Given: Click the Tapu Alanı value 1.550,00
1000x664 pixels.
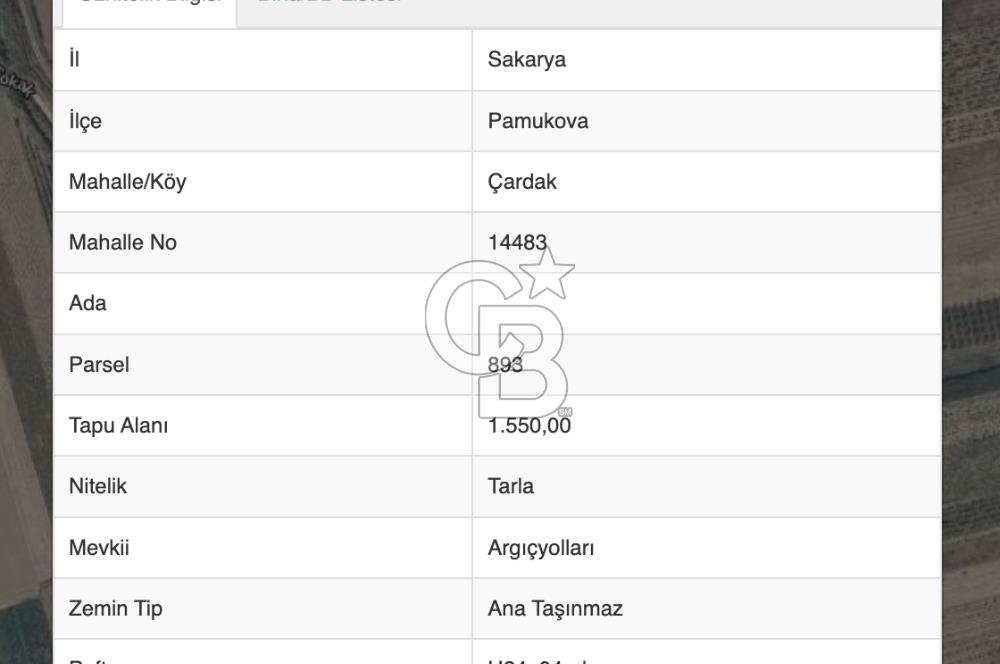Looking at the screenshot, I should coord(529,426).
